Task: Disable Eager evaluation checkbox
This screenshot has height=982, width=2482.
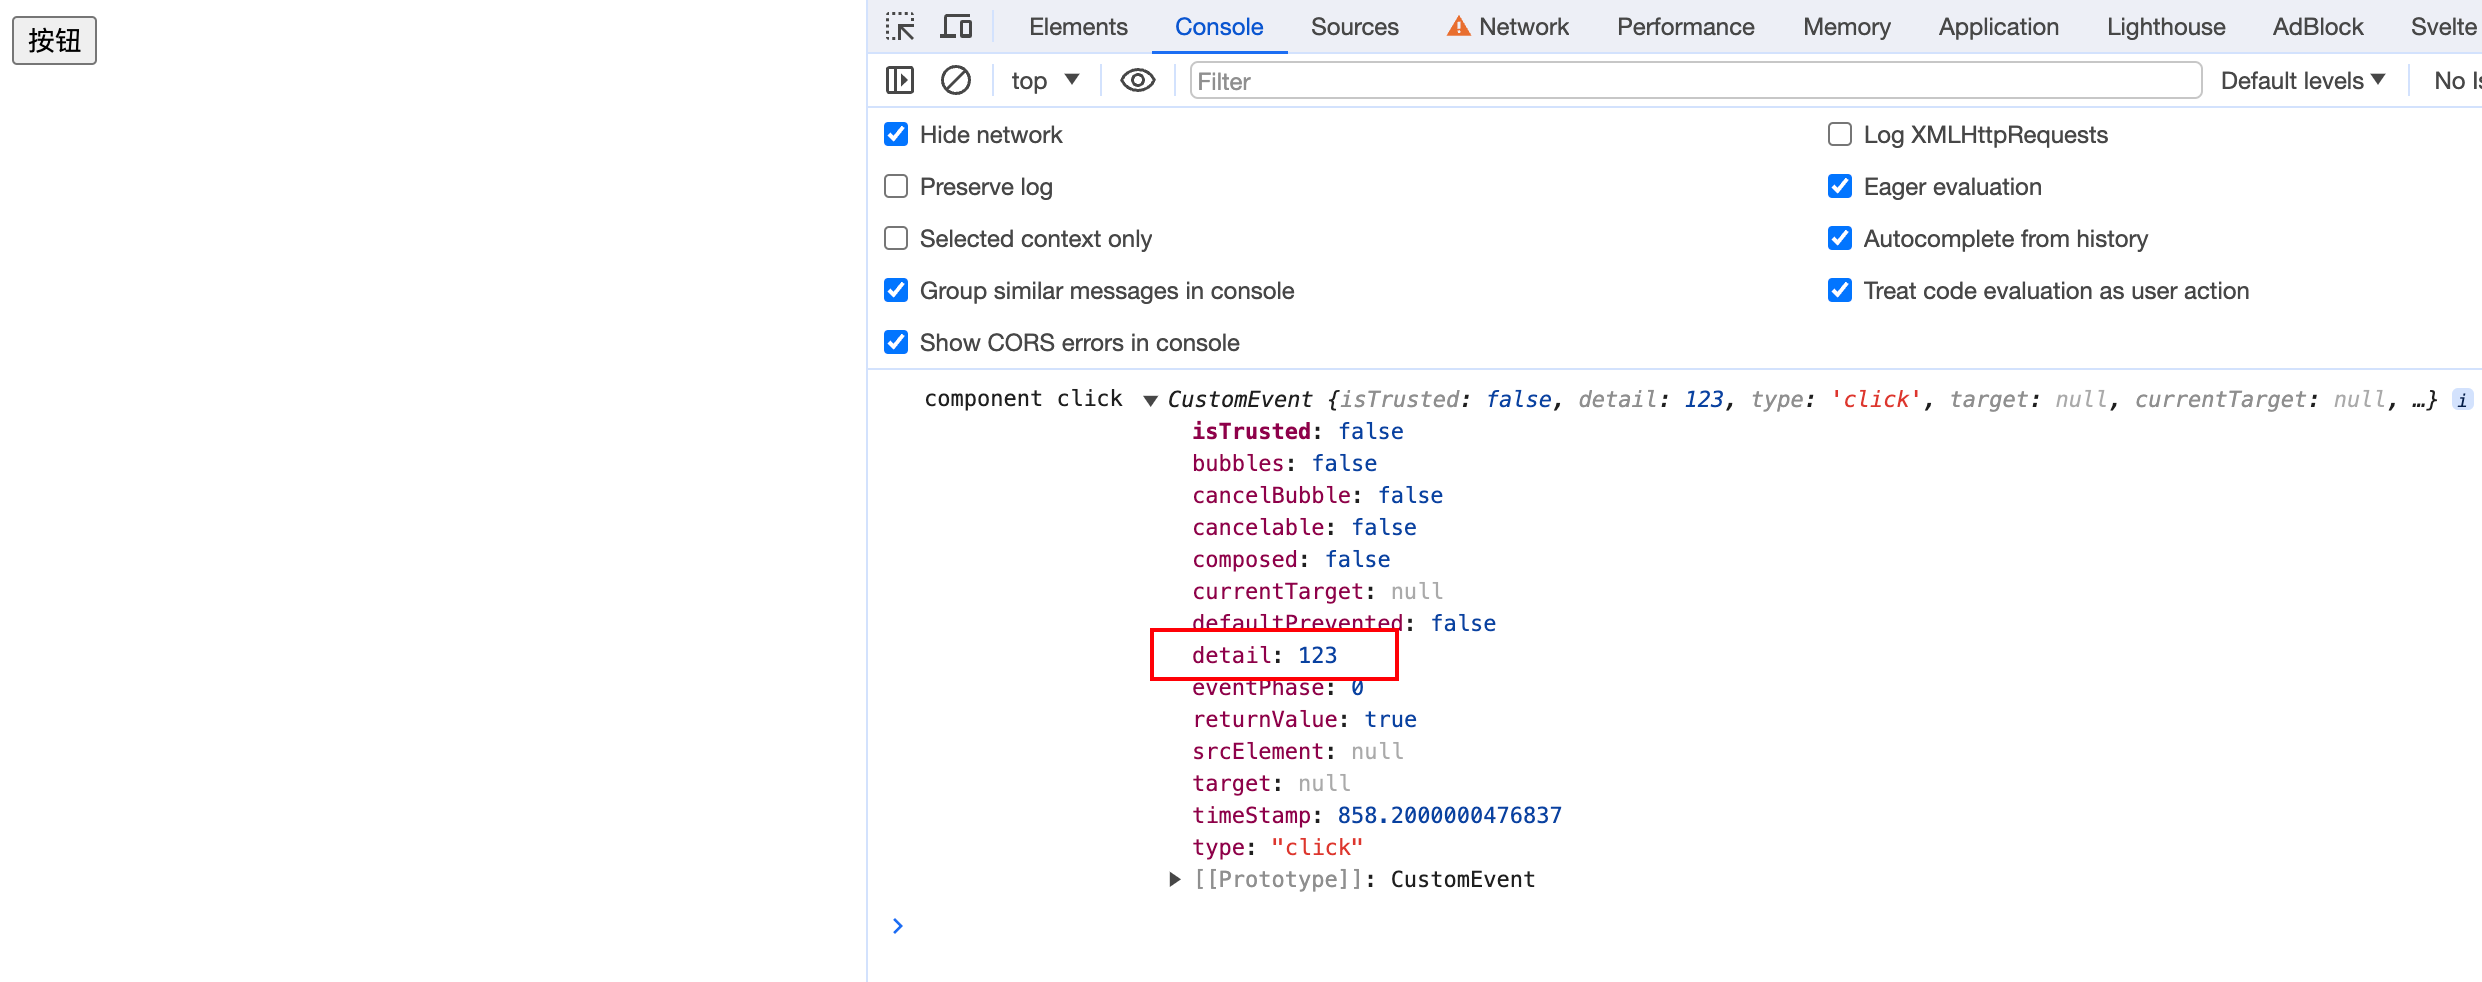Action: 1840,187
